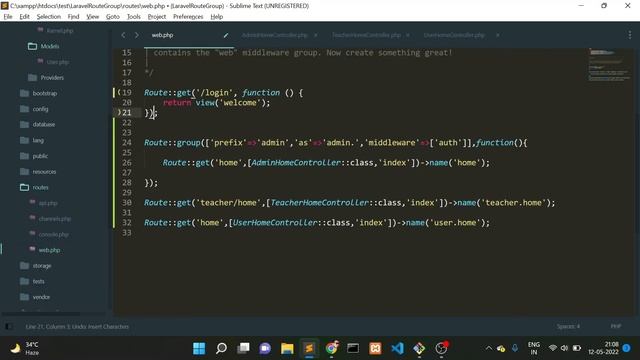The image size is (640, 360).
Task: Open Task View on the taskbar
Action: [243, 348]
